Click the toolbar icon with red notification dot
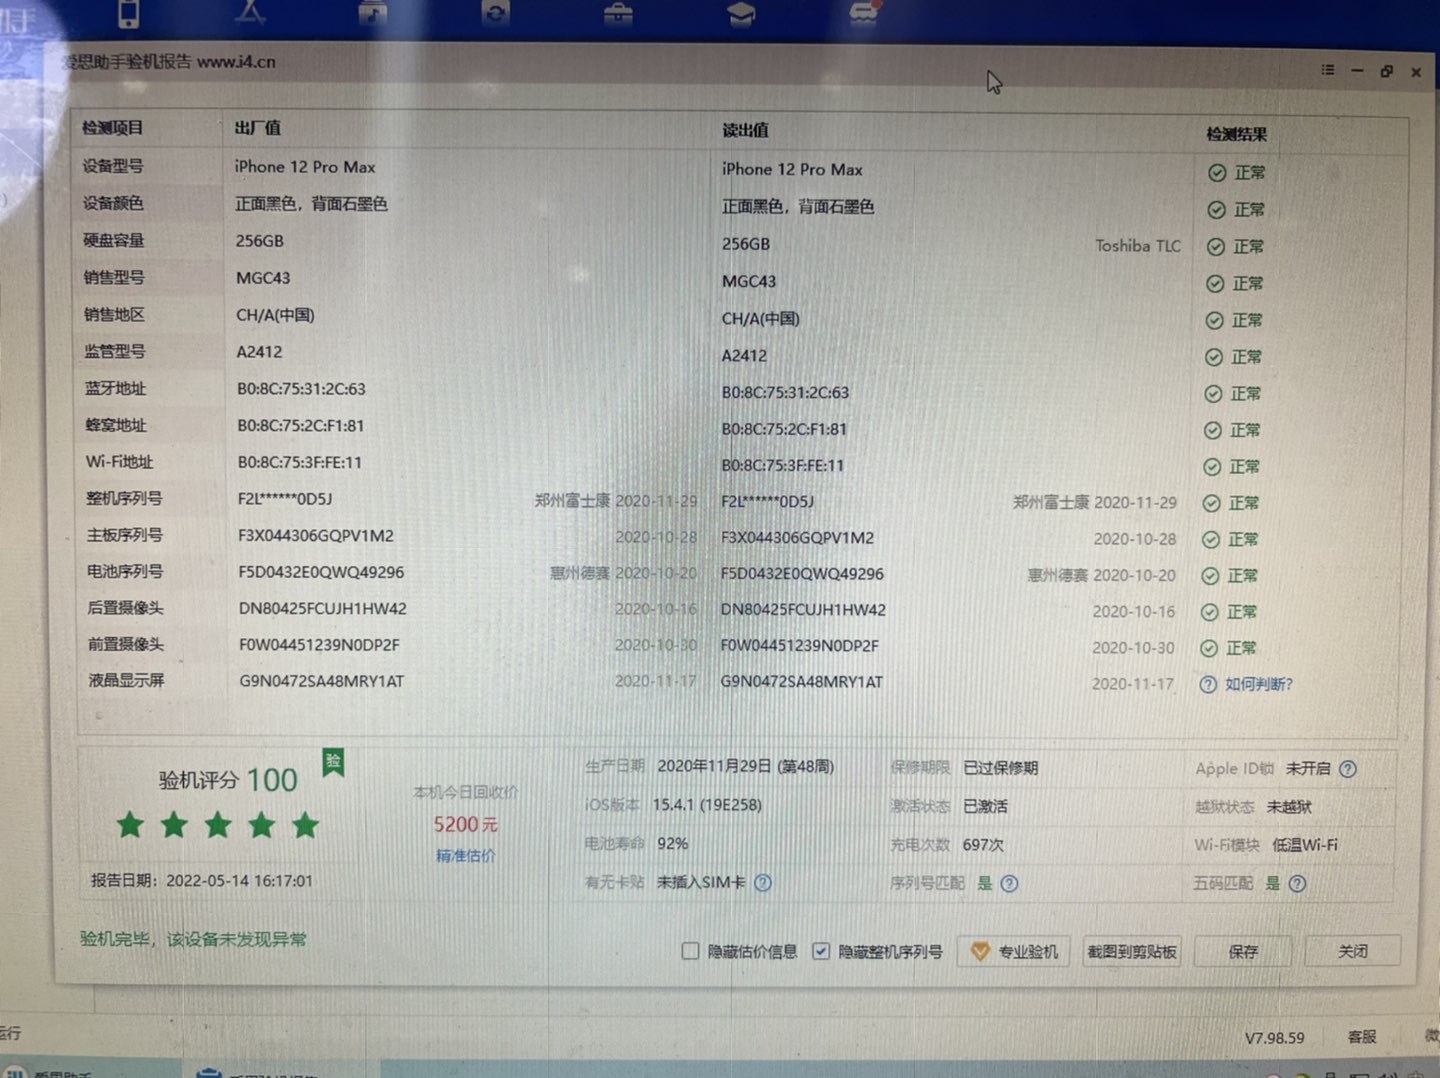Viewport: 1440px width, 1078px height. [x=864, y=11]
